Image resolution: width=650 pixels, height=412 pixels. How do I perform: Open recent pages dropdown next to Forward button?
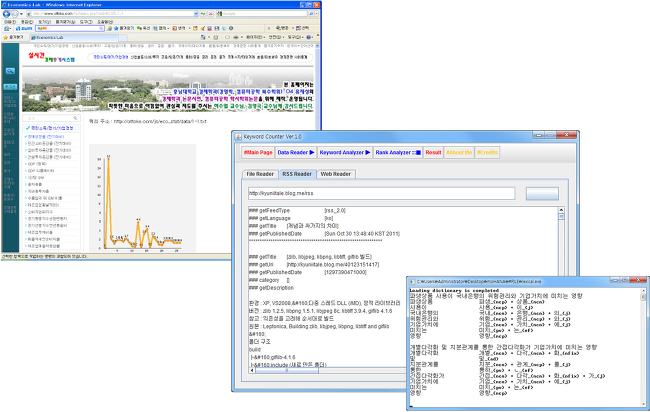[22, 14]
